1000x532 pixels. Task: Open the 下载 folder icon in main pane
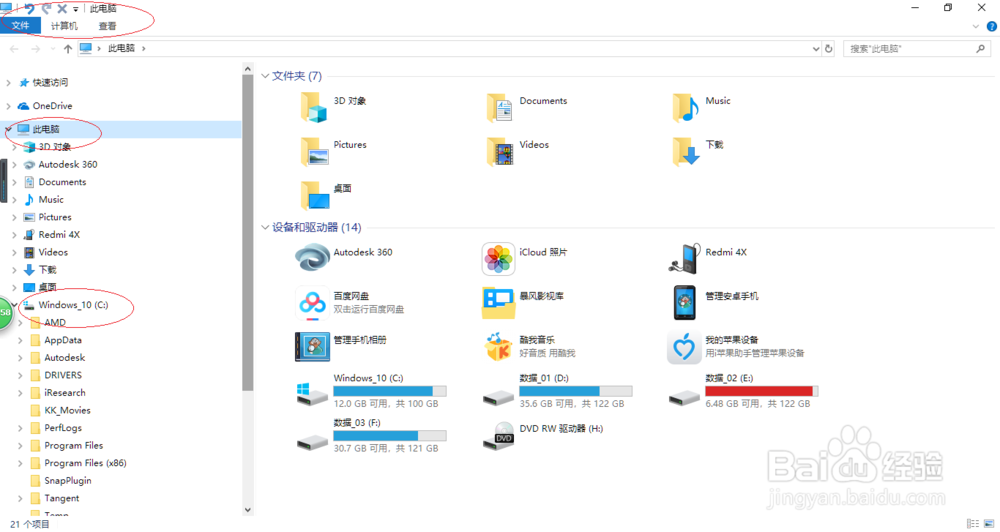point(686,151)
